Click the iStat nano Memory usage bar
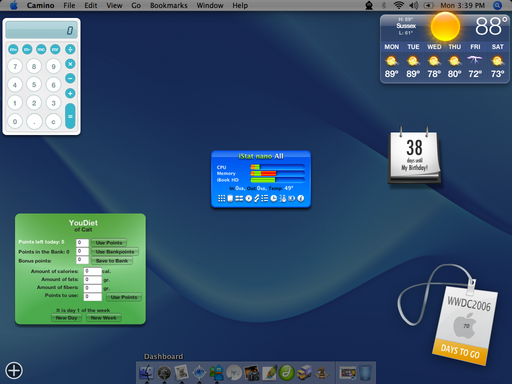Image resolution: width=512 pixels, height=384 pixels. [278, 173]
